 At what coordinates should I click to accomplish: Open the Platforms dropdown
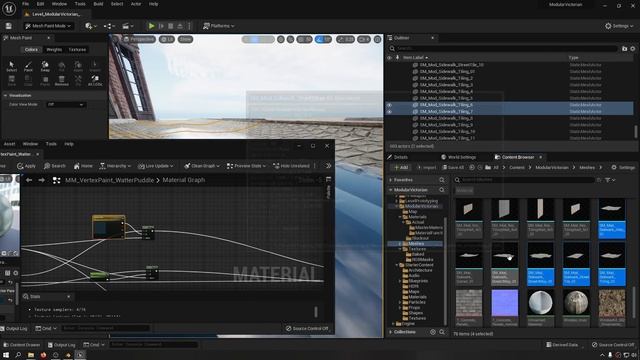point(219,26)
